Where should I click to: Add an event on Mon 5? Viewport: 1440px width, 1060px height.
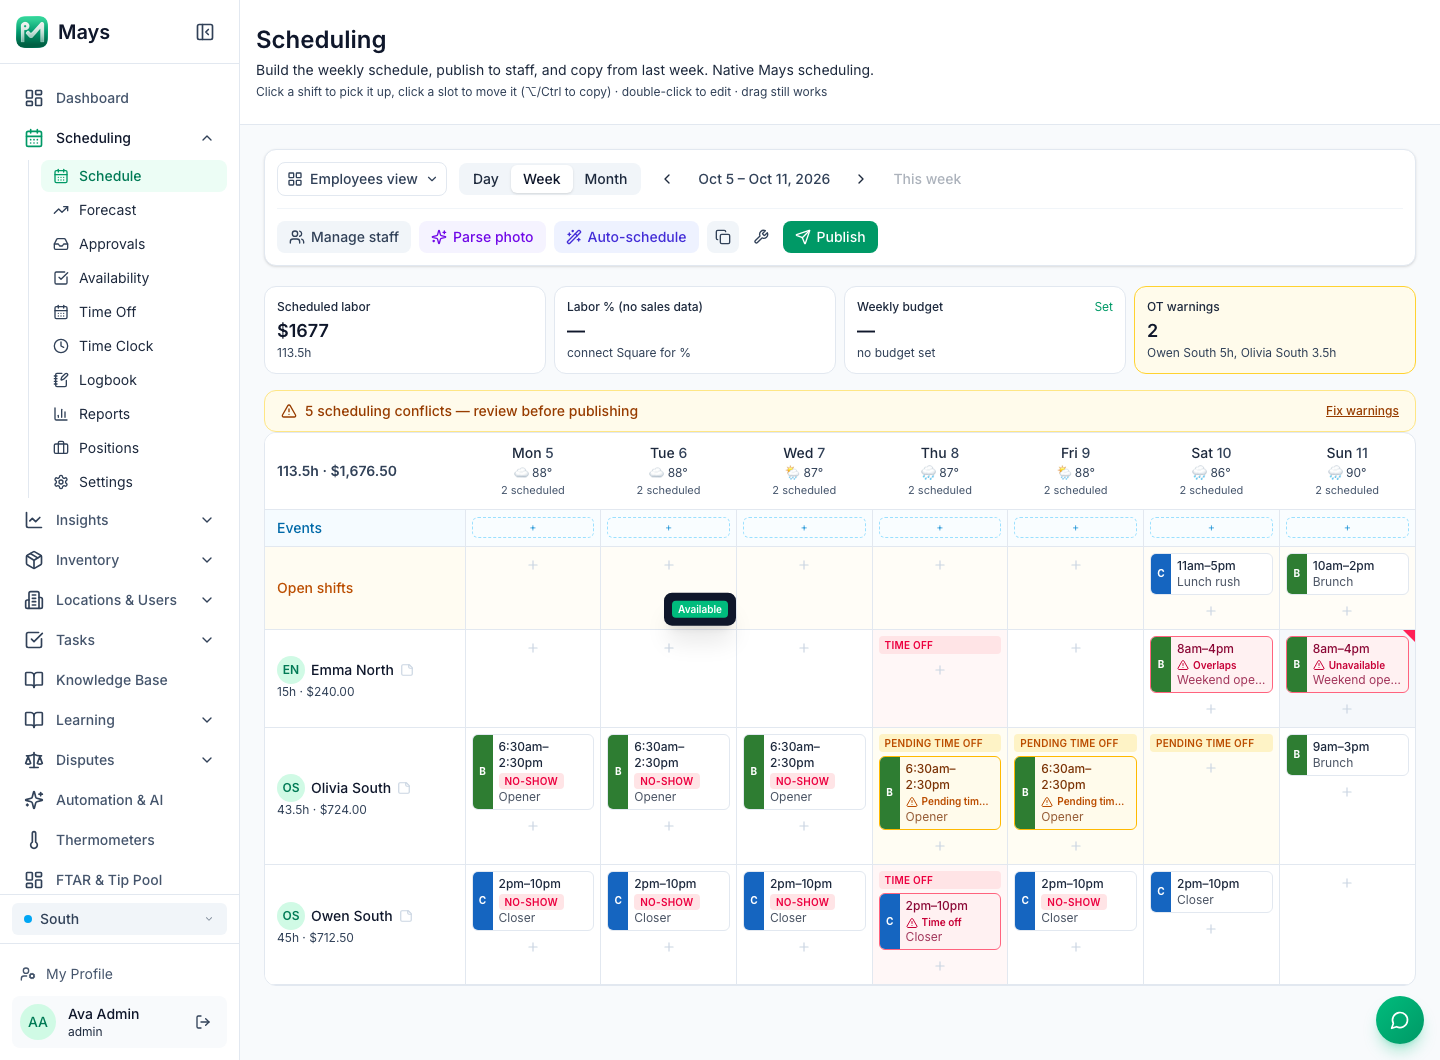(533, 528)
